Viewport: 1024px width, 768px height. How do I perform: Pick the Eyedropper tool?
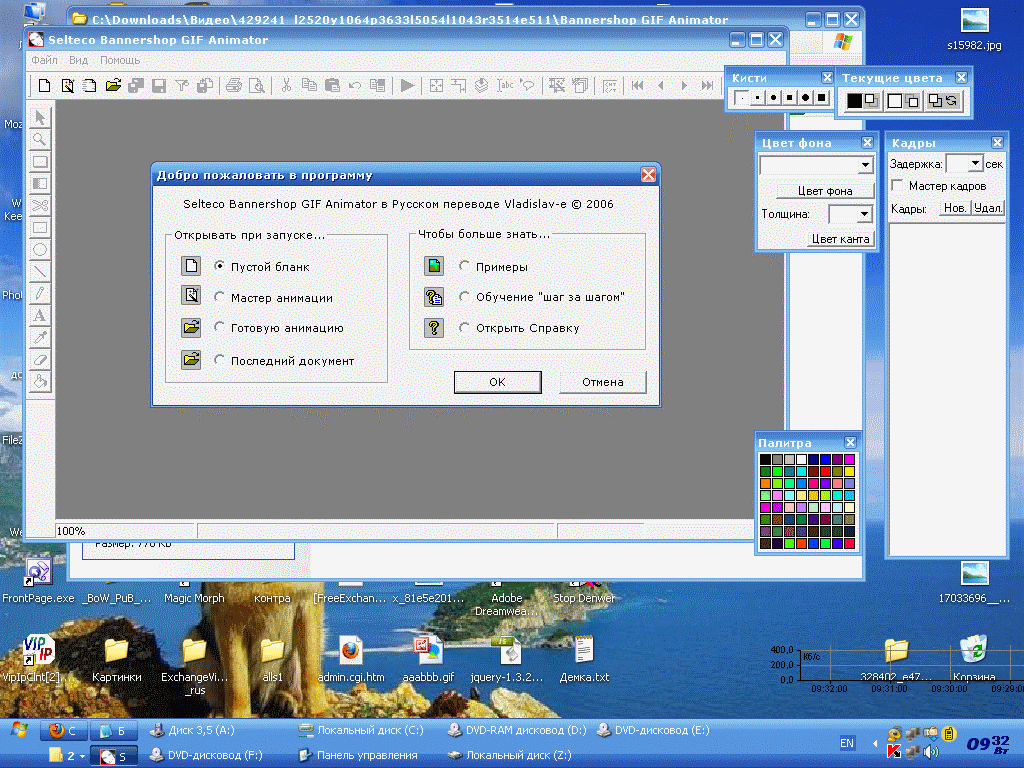pyautogui.click(x=40, y=338)
